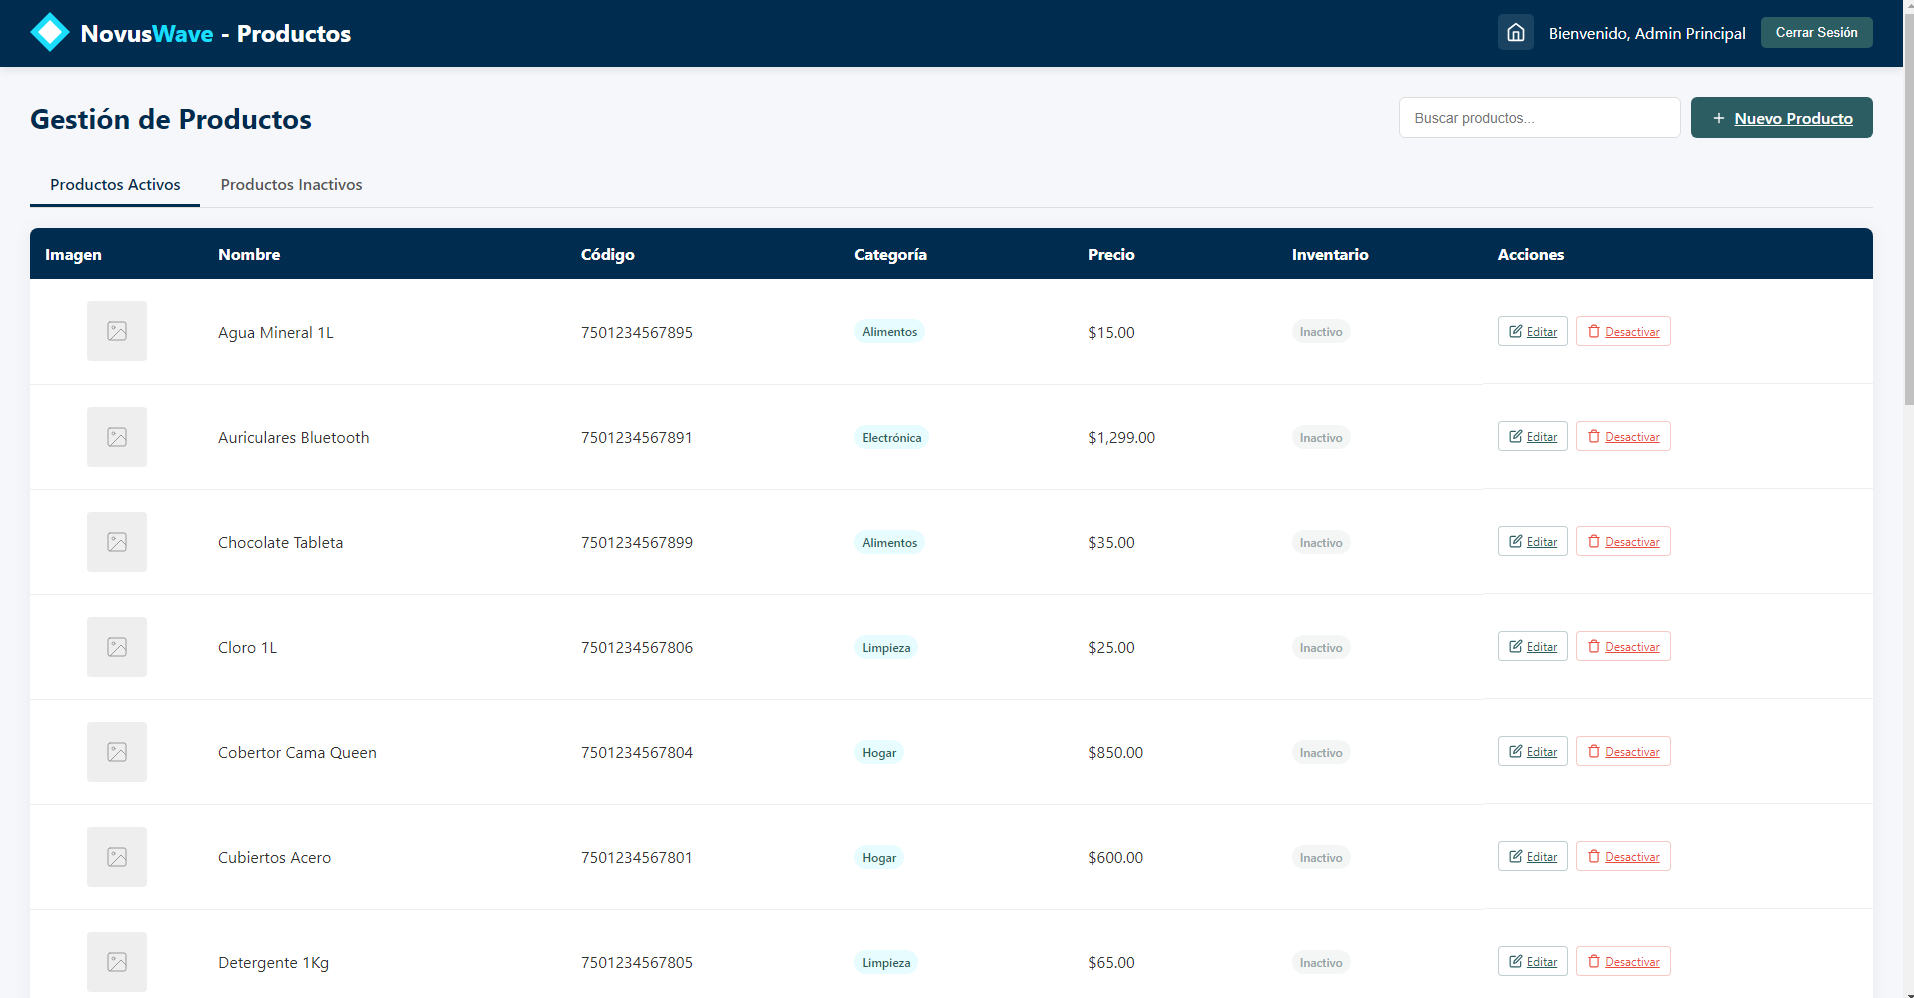Viewport: 1914px width, 998px height.
Task: Edit the Detergente 1Kg product
Action: coord(1532,962)
